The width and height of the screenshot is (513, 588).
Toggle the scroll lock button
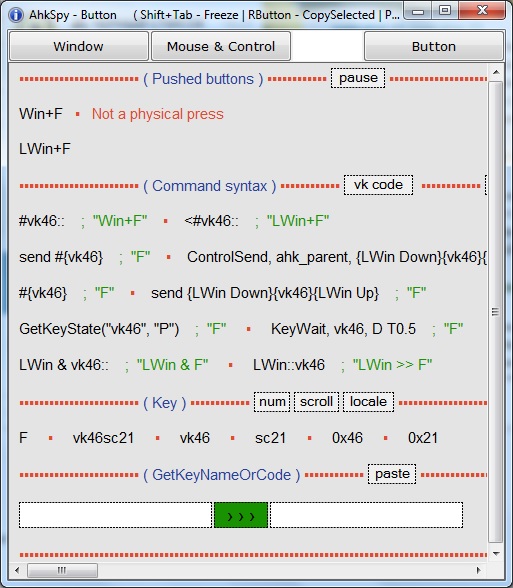tap(316, 402)
